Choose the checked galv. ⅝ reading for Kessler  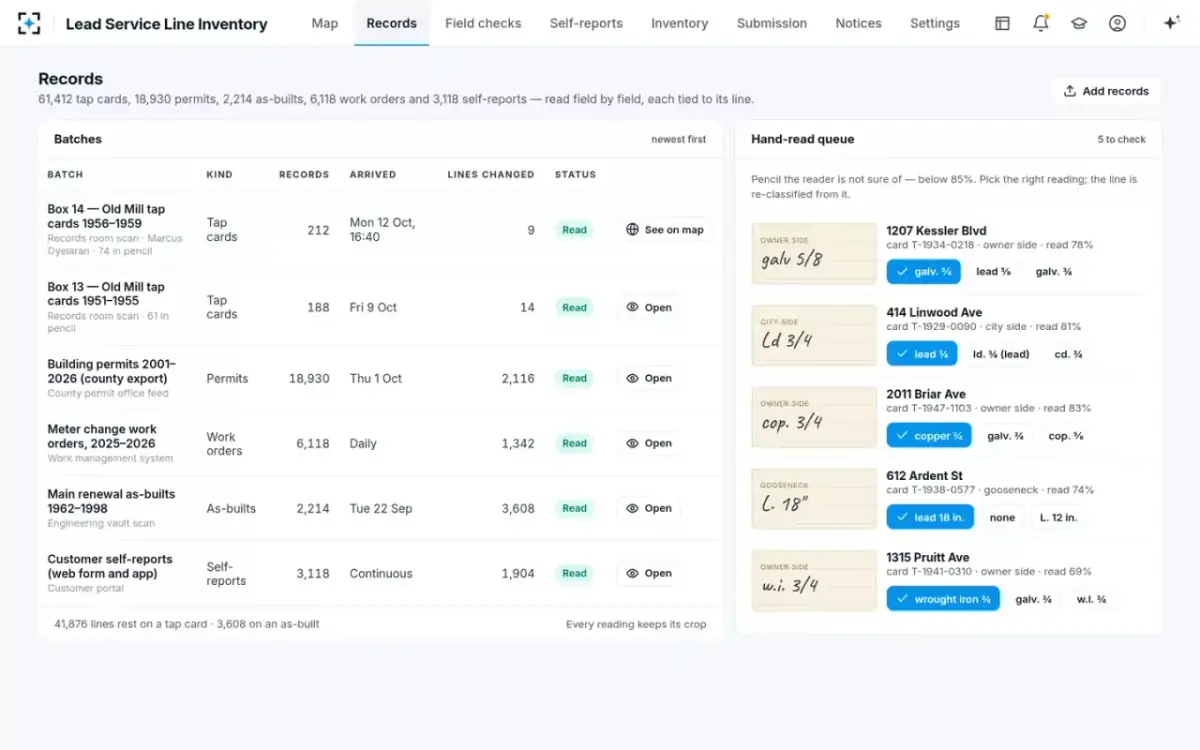923,272
